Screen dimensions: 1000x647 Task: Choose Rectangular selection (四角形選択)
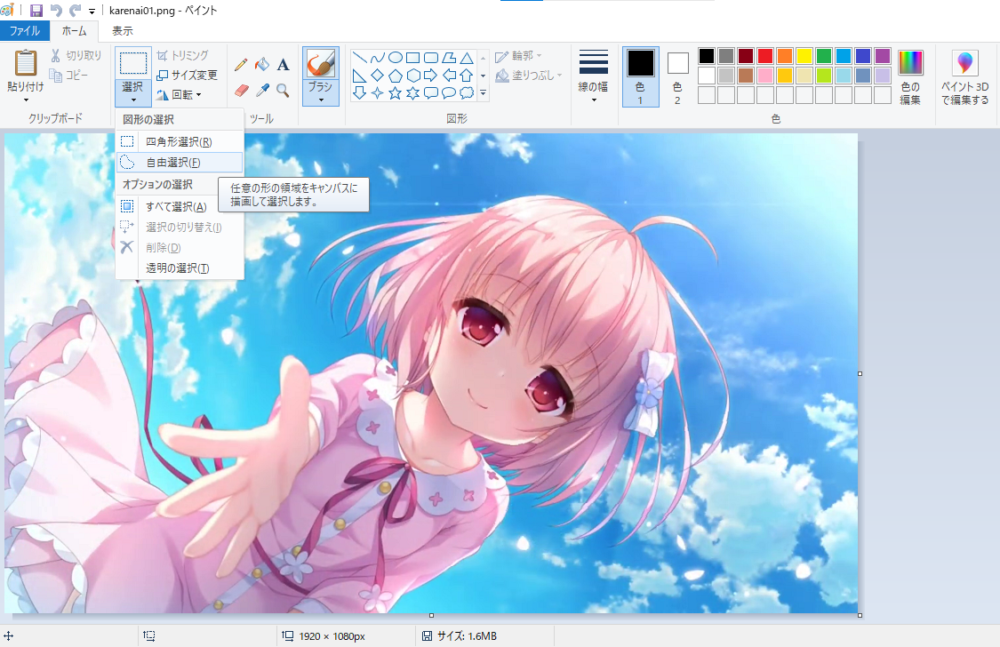[x=179, y=142]
